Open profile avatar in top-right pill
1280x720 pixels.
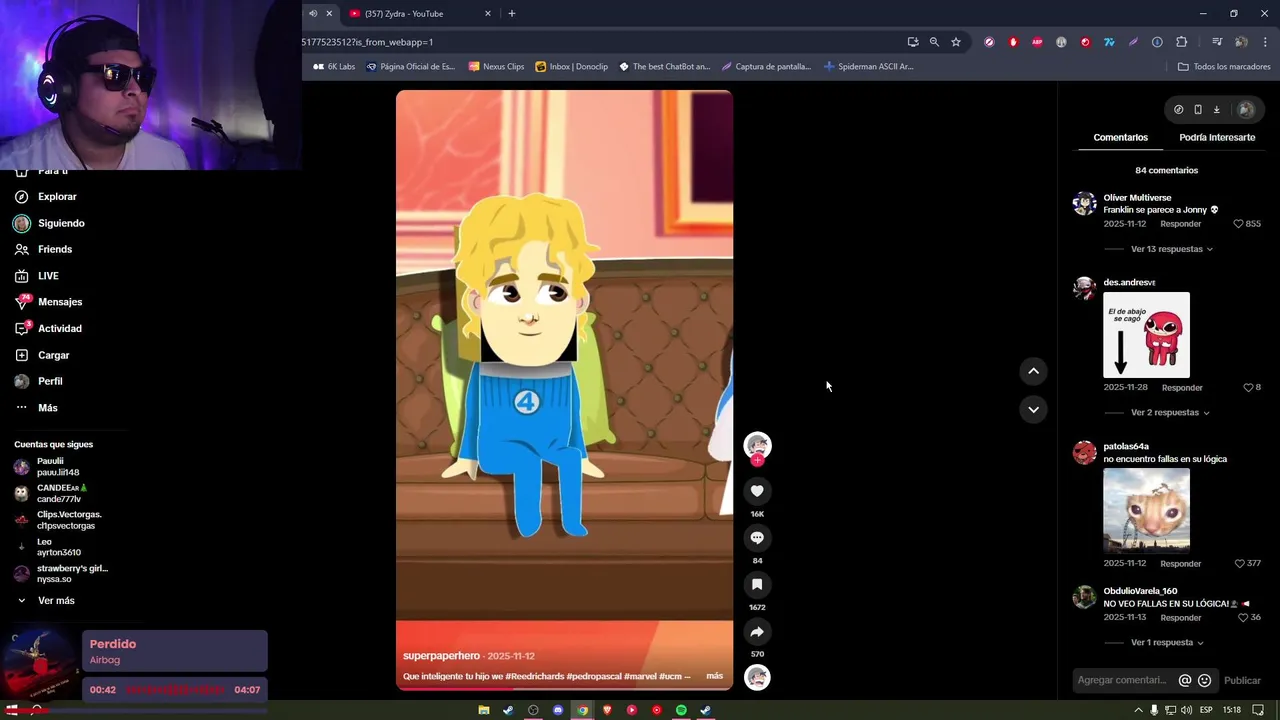click(x=1245, y=110)
